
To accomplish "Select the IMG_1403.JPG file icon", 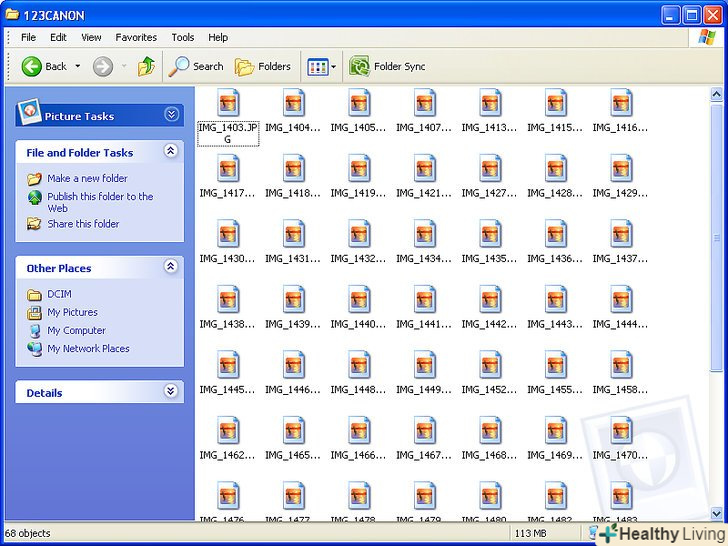I will (228, 102).
